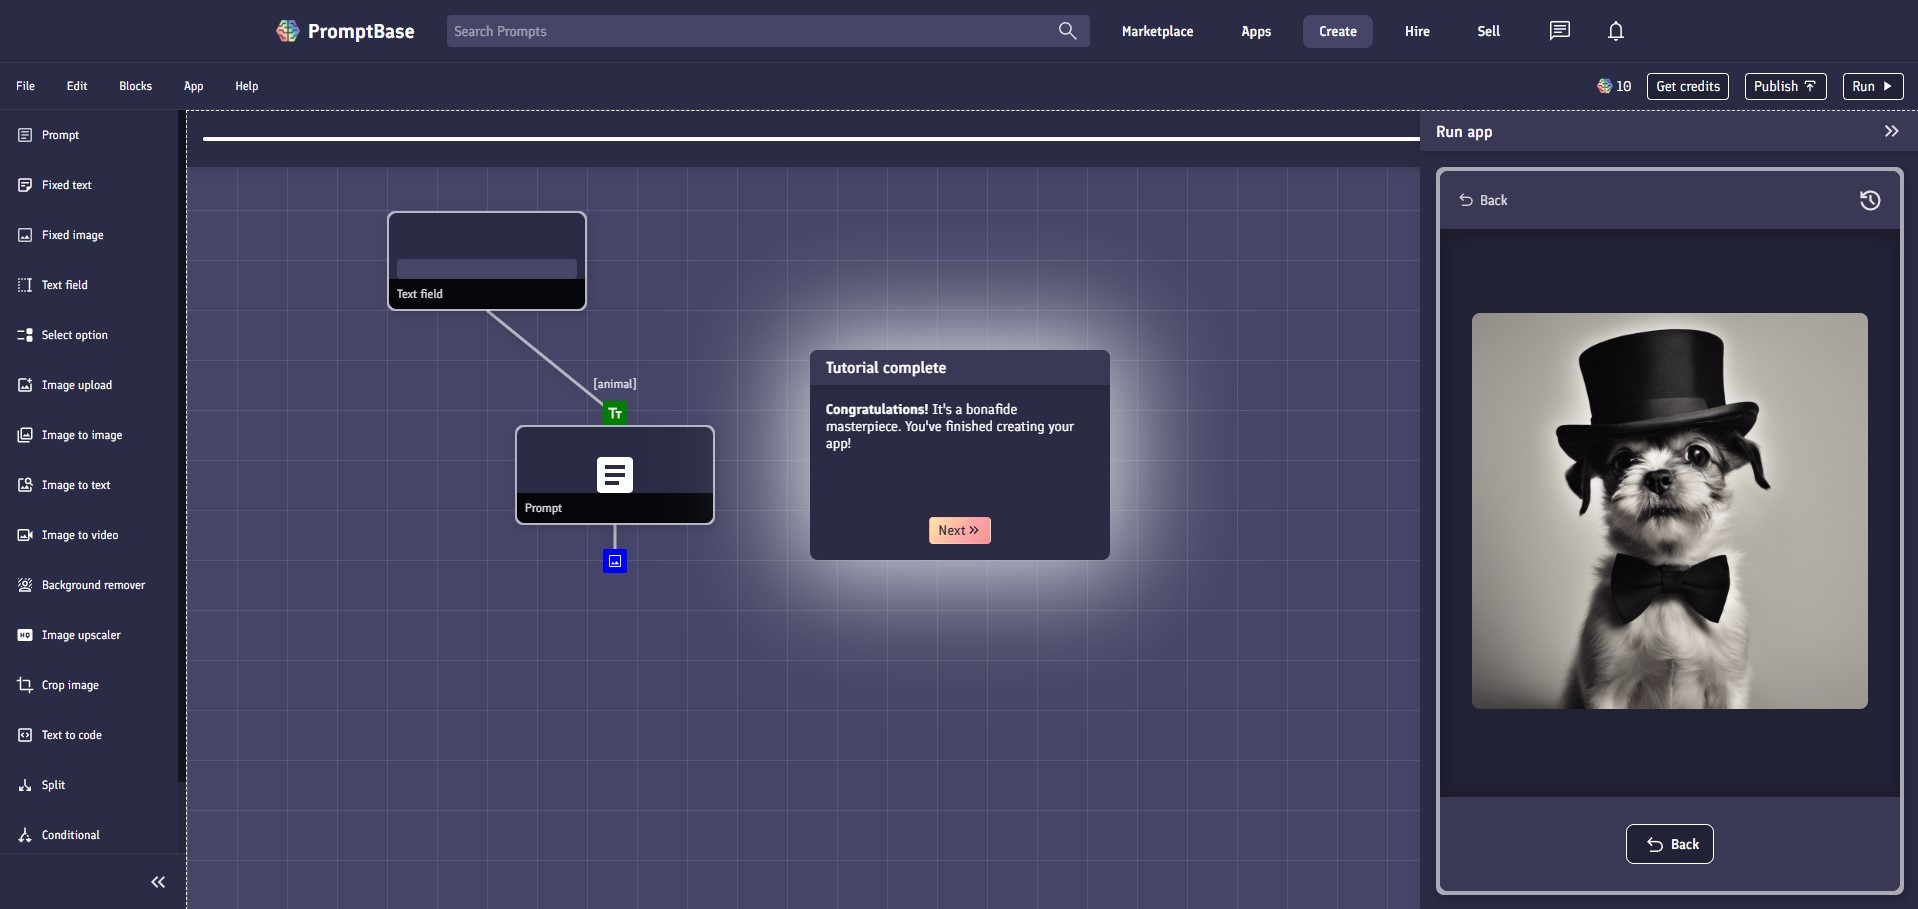This screenshot has height=909, width=1918.
Task: Open the Blocks menu
Action: pyautogui.click(x=136, y=86)
